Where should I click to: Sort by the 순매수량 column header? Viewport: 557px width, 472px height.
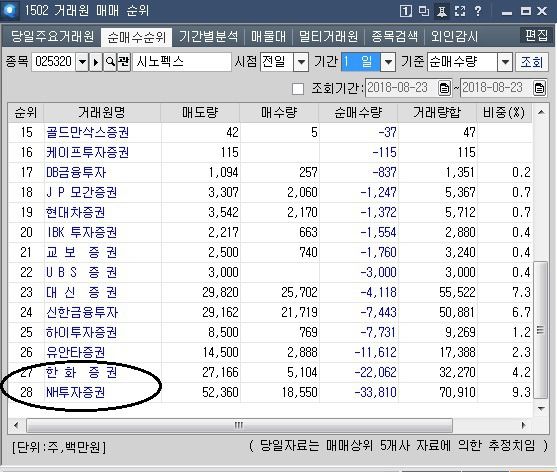pos(358,113)
